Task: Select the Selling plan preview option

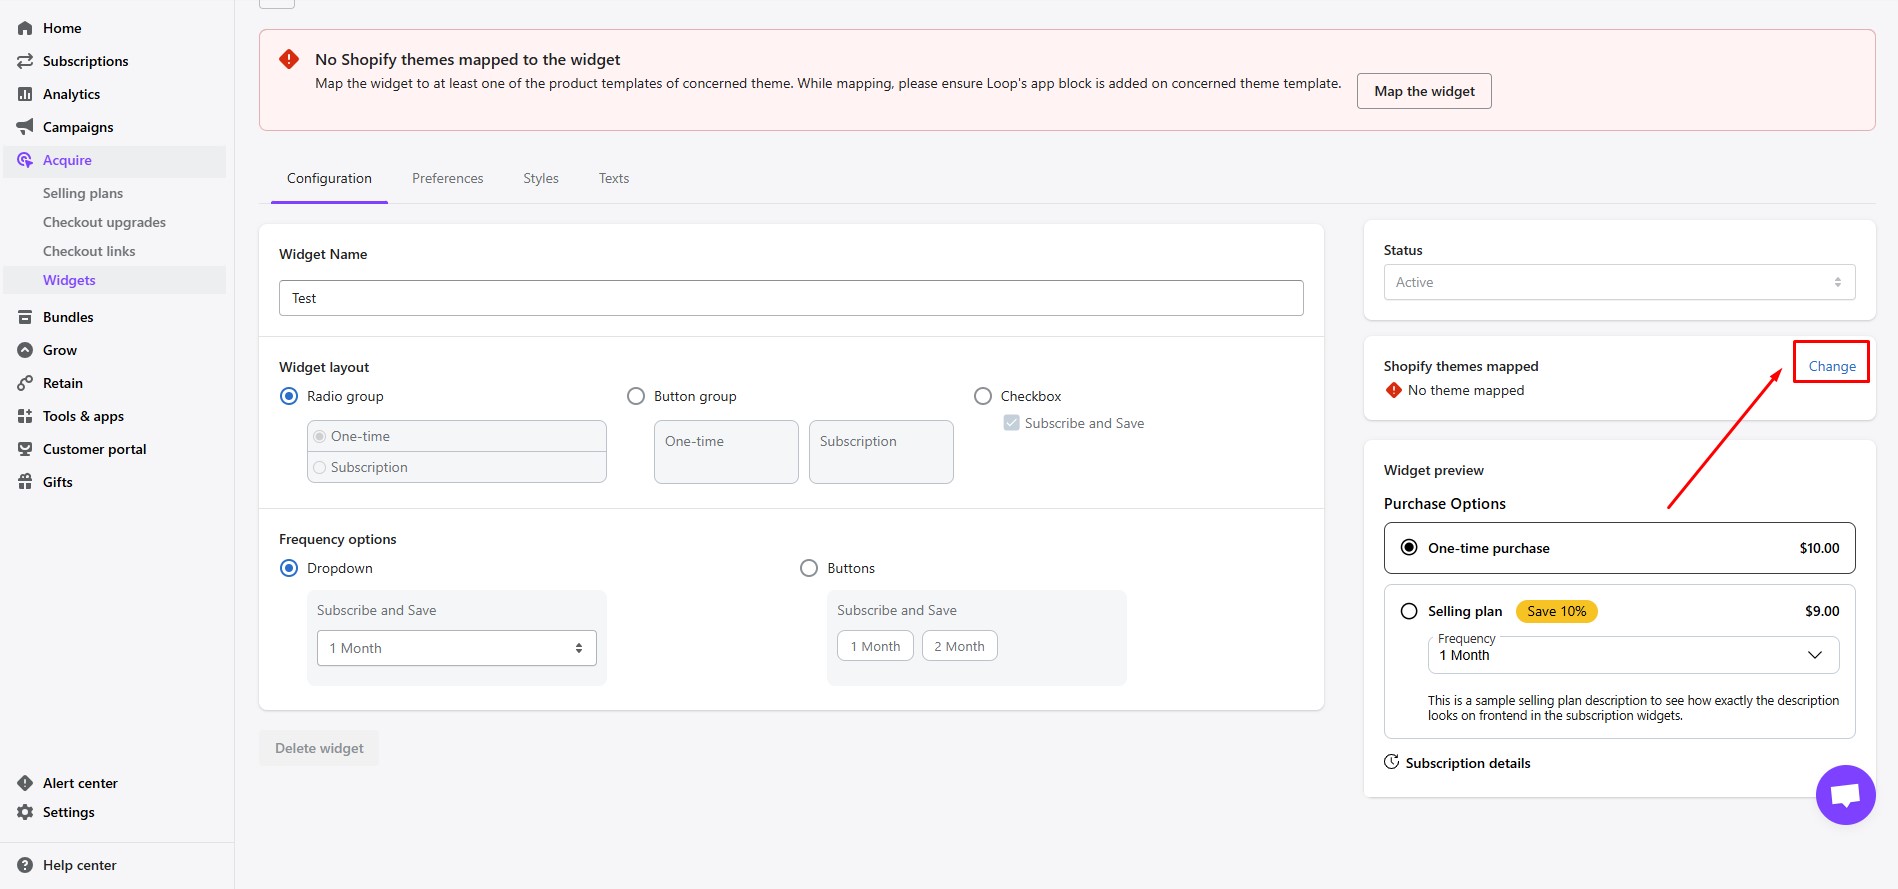Action: (x=1409, y=611)
